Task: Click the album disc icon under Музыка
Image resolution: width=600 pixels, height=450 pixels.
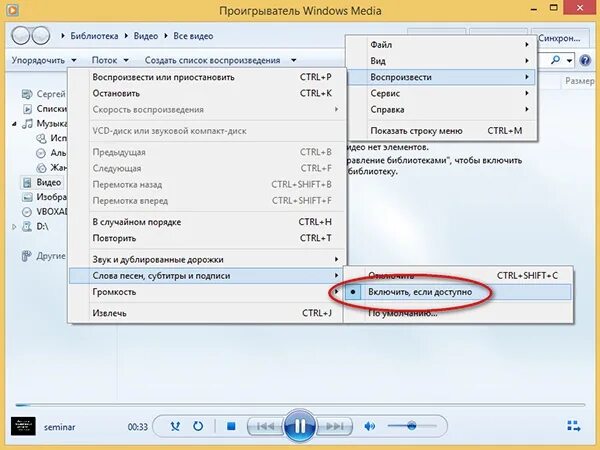Action: click(41, 153)
